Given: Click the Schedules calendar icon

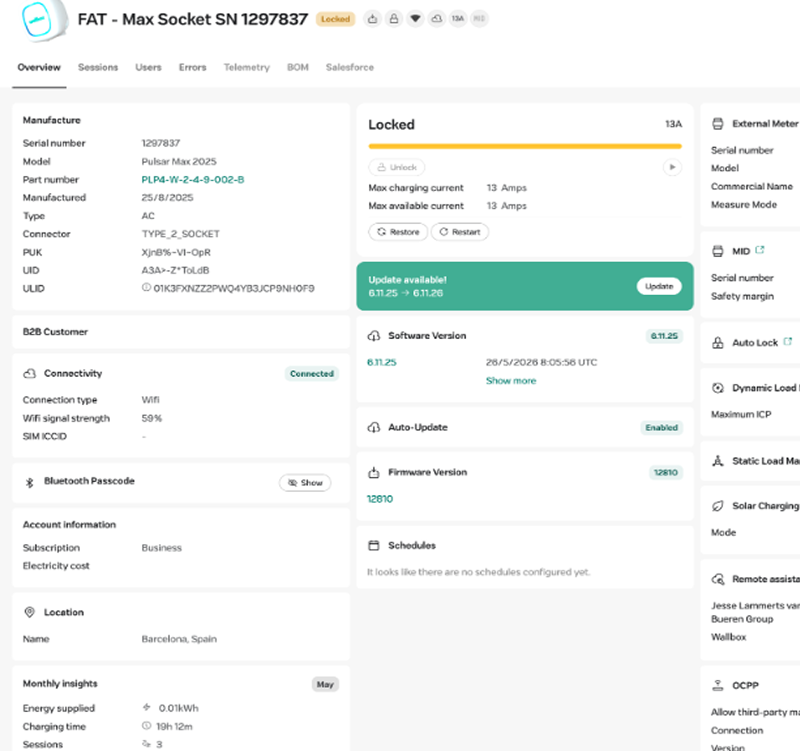Looking at the screenshot, I should click(x=374, y=545).
